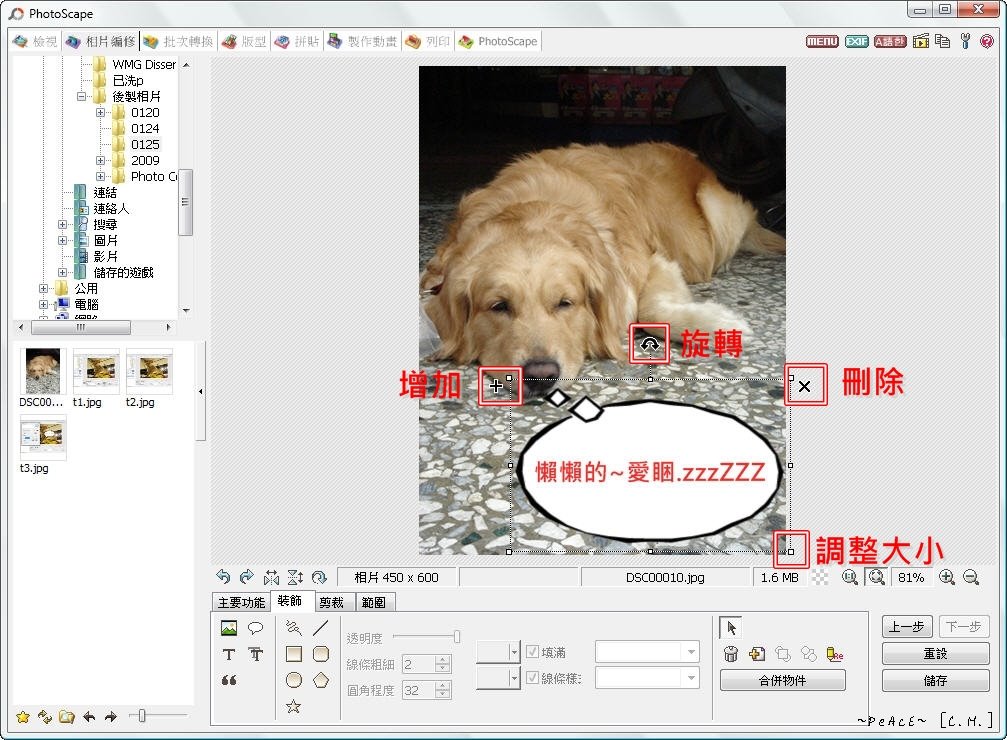1007x740 pixels.
Task: Expand the Photo C folder node
Action: (100, 176)
